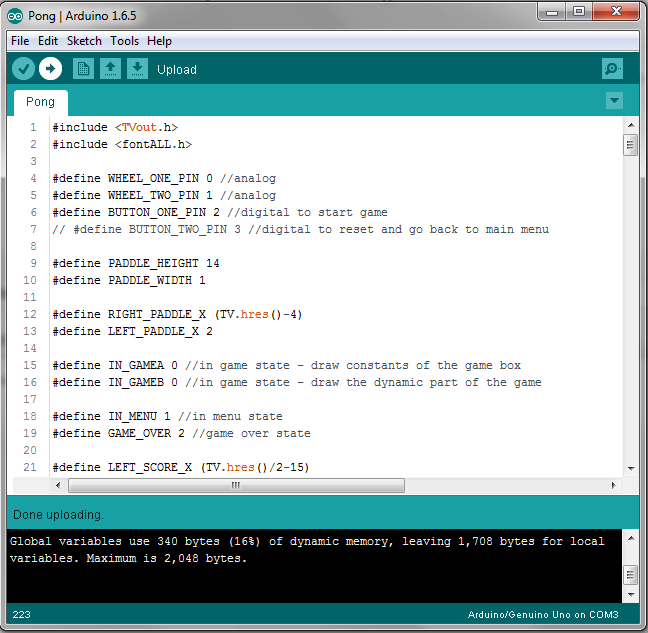
Task: Click line count 223 in status bar
Action: tap(21, 614)
